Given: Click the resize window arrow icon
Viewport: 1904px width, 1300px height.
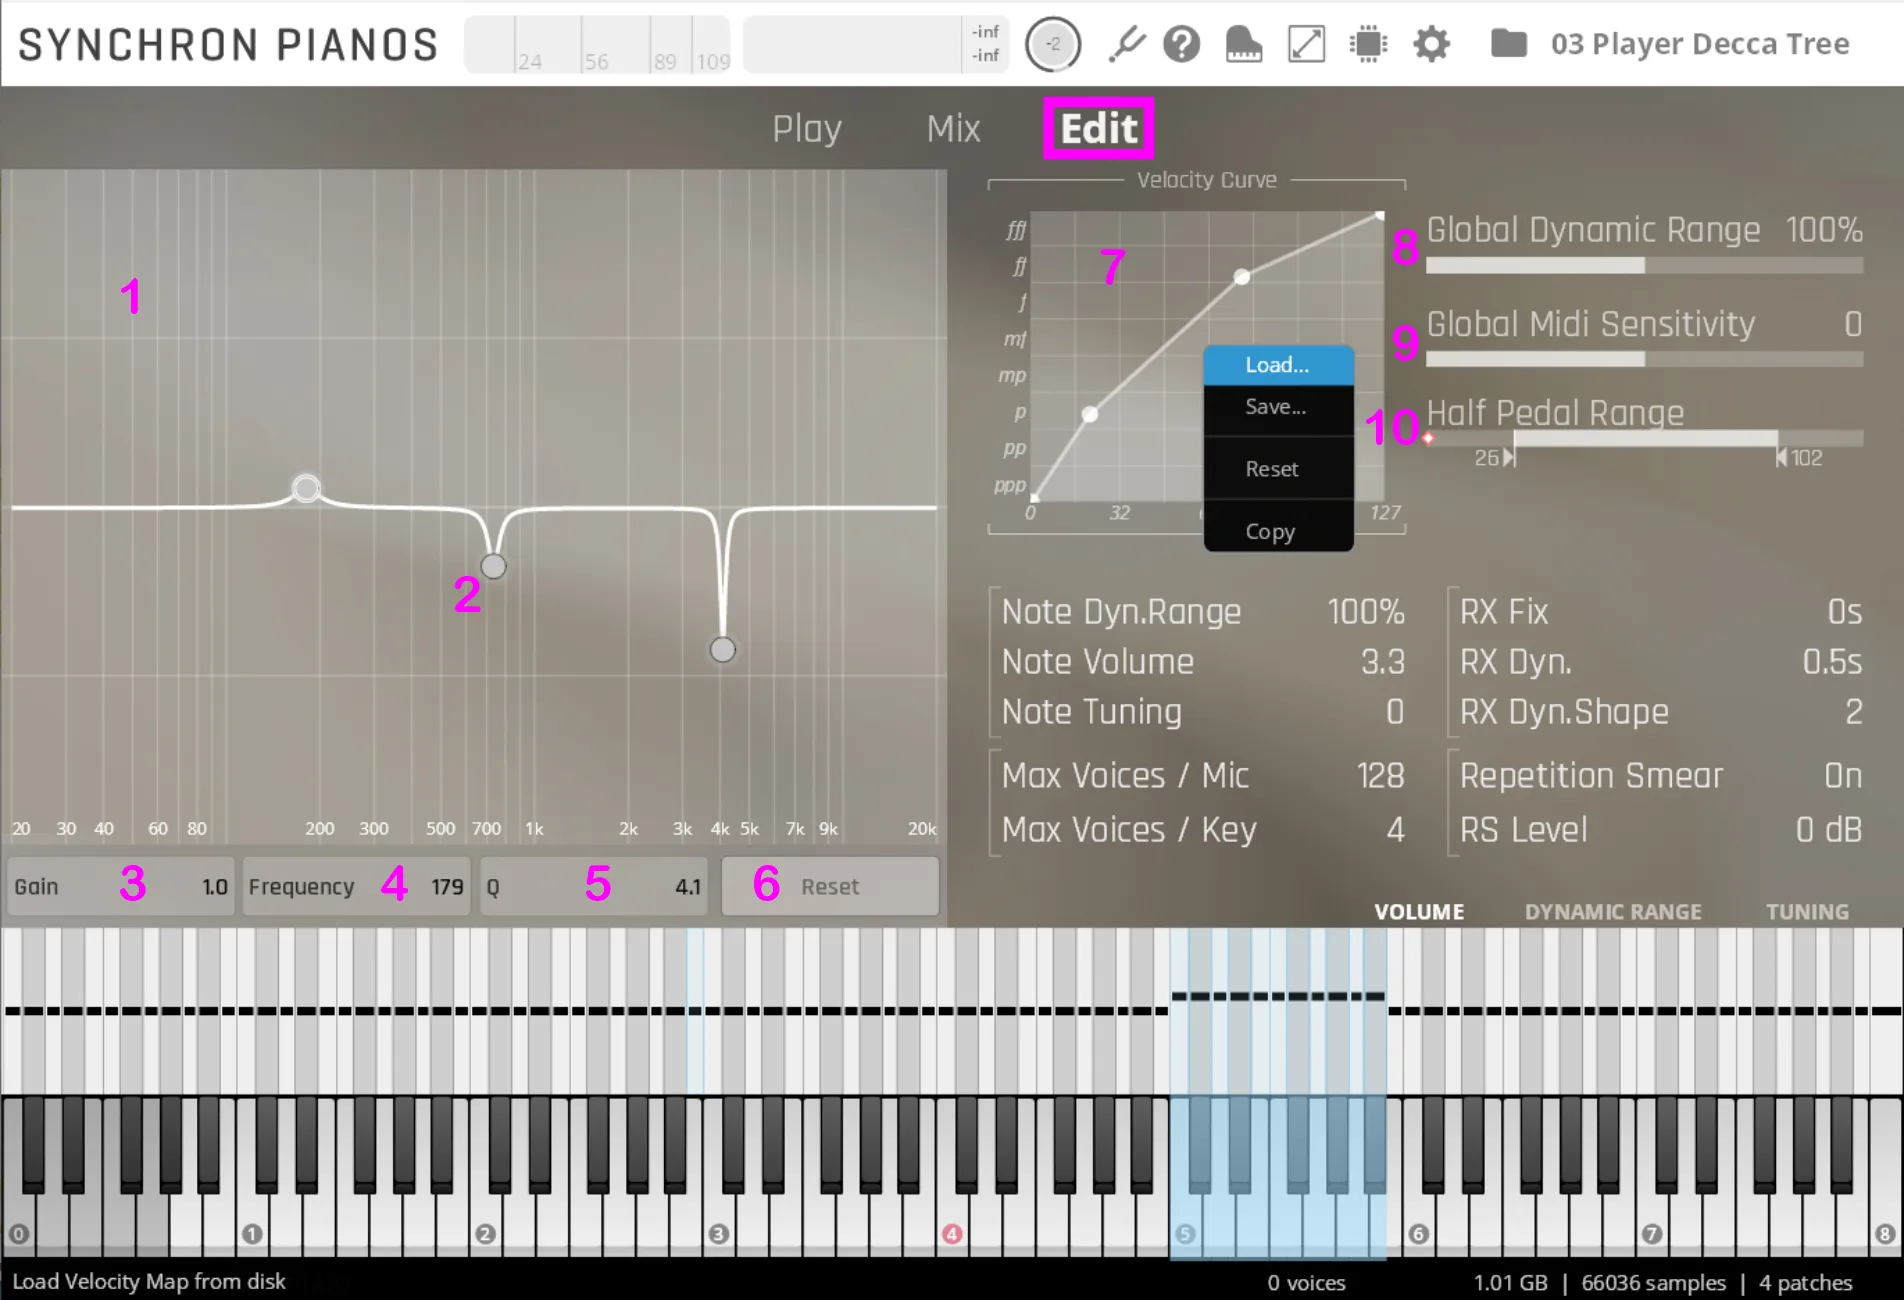Looking at the screenshot, I should 1306,44.
